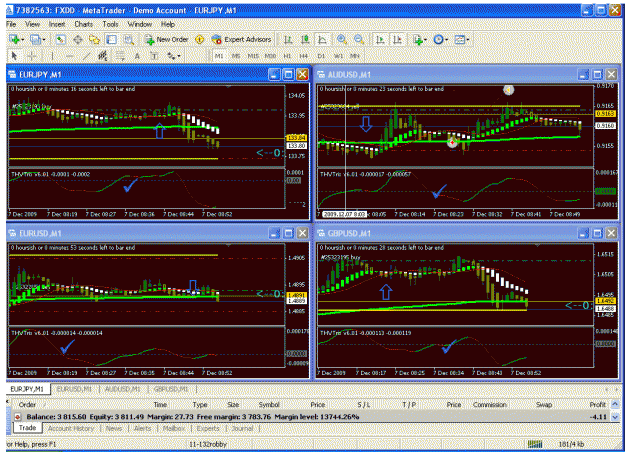Click the New Order button
This screenshot has width=625, height=452.
click(167, 39)
